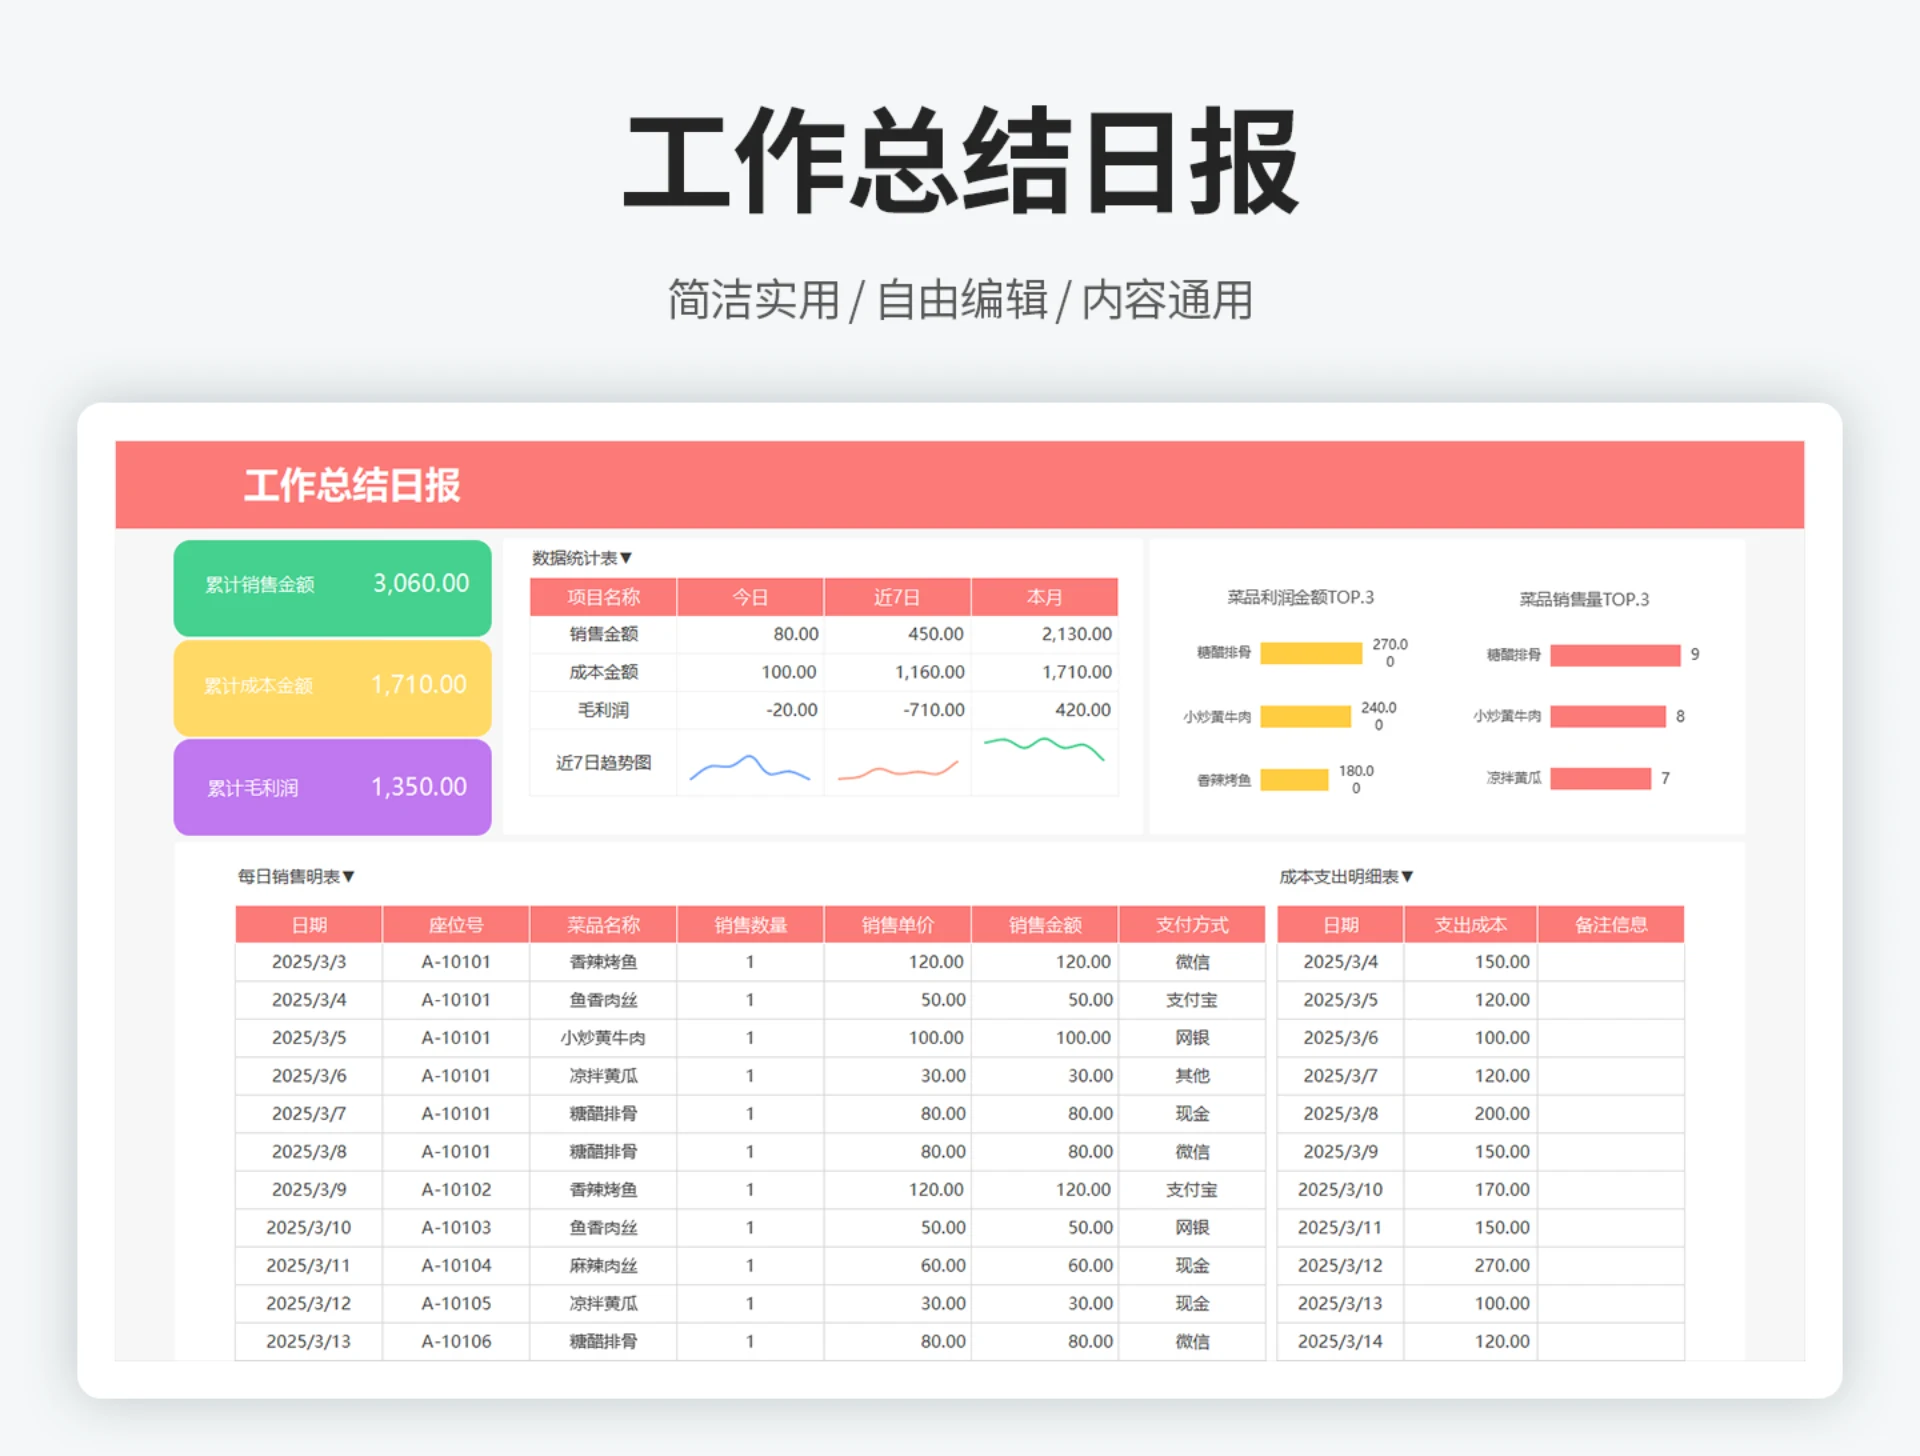The image size is (1920, 1456).
Task: Click red 凉拌黄瓜 sales volume bar
Action: coord(1600,778)
